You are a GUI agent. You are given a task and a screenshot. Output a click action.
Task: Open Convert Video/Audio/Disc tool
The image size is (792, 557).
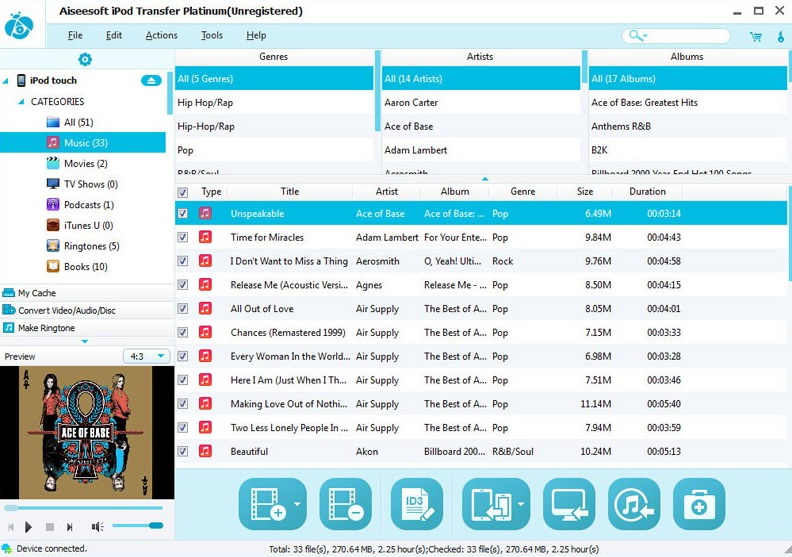click(x=87, y=311)
